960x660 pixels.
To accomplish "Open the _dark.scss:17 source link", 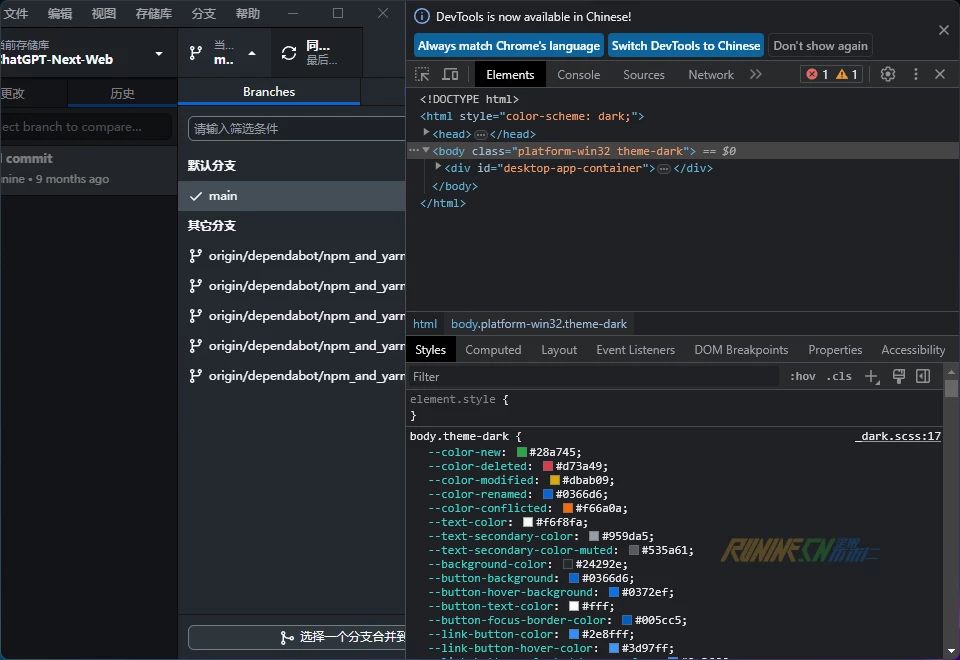I will click(898, 436).
